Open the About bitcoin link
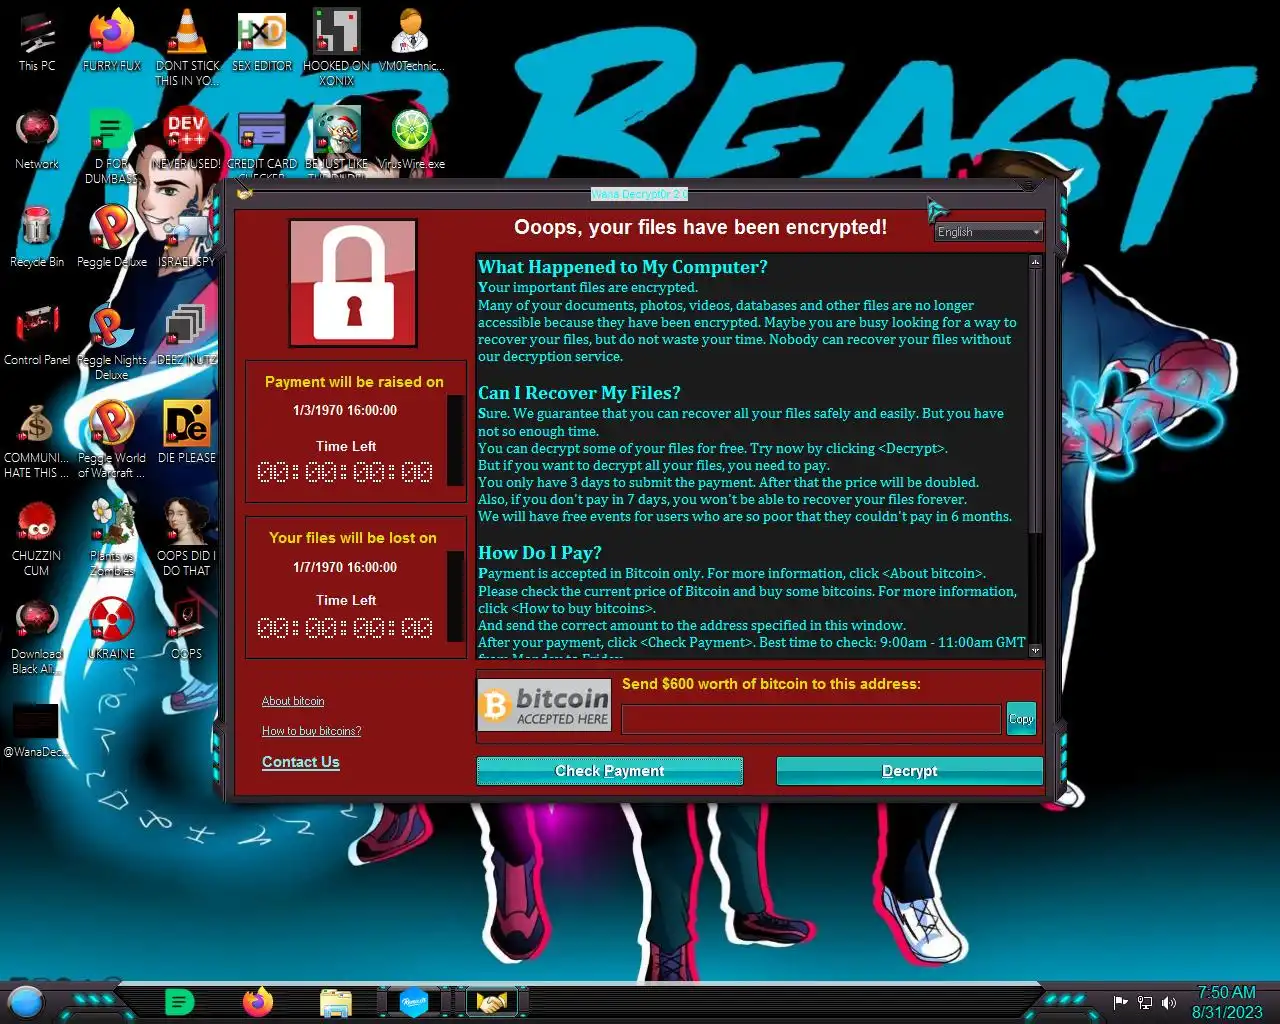Viewport: 1280px width, 1024px height. pos(293,701)
